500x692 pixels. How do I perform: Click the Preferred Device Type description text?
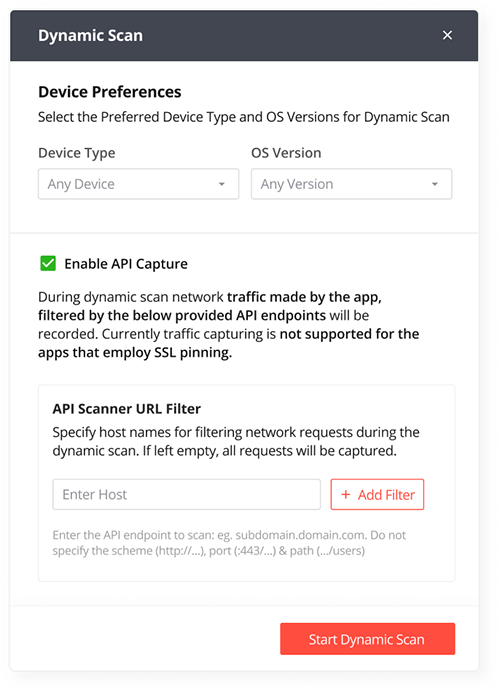click(x=244, y=117)
